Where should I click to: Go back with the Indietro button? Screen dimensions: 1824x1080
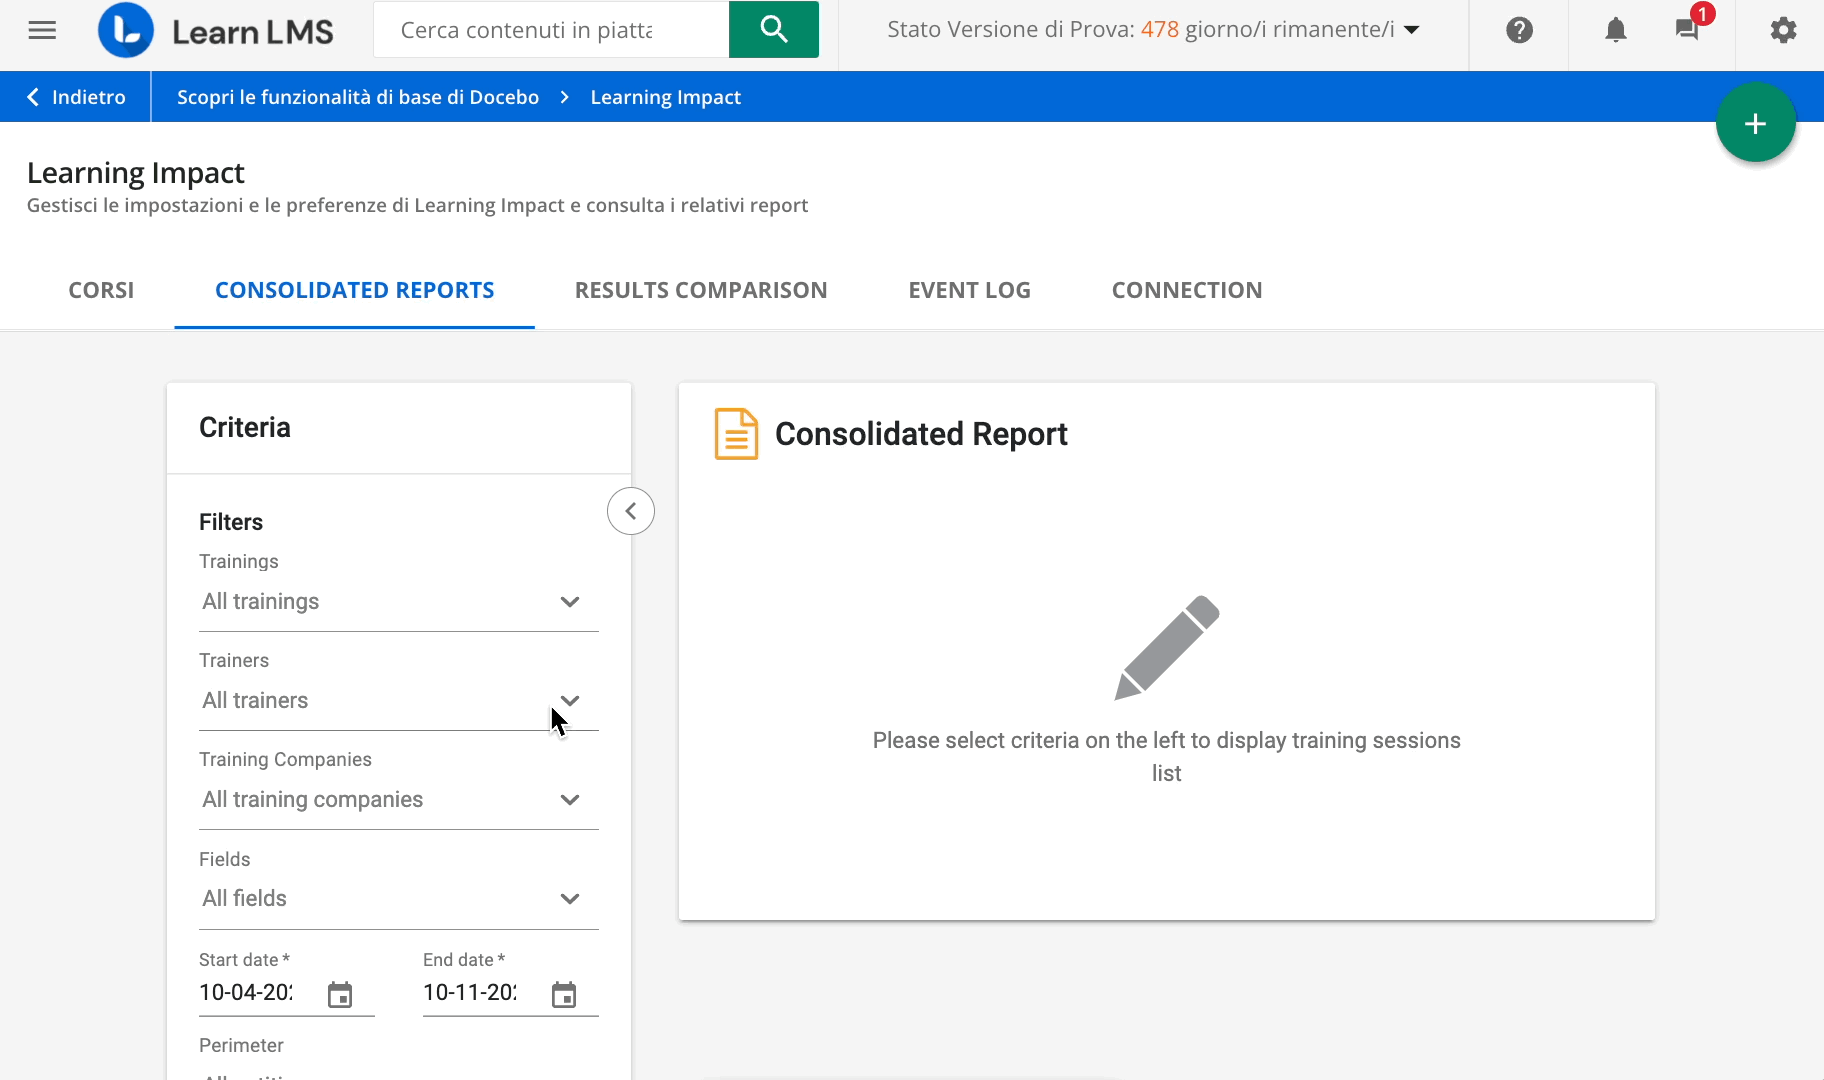coord(76,97)
